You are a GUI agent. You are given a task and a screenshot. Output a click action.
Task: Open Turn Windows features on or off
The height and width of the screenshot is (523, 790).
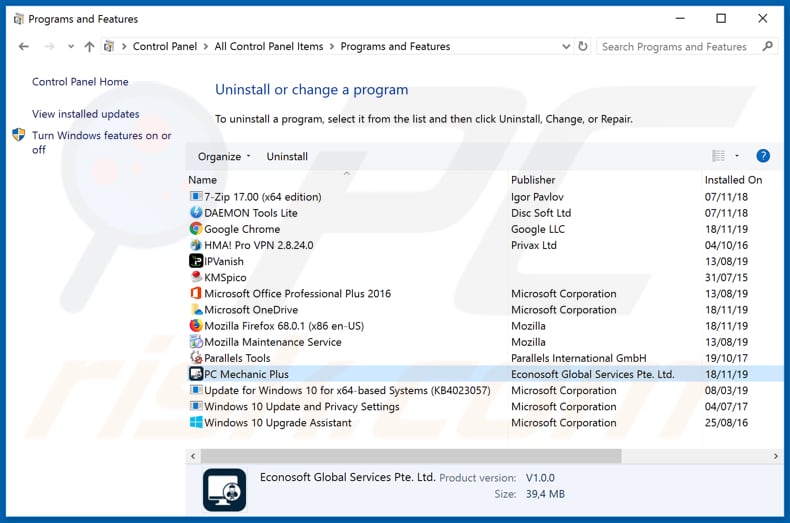coord(101,143)
